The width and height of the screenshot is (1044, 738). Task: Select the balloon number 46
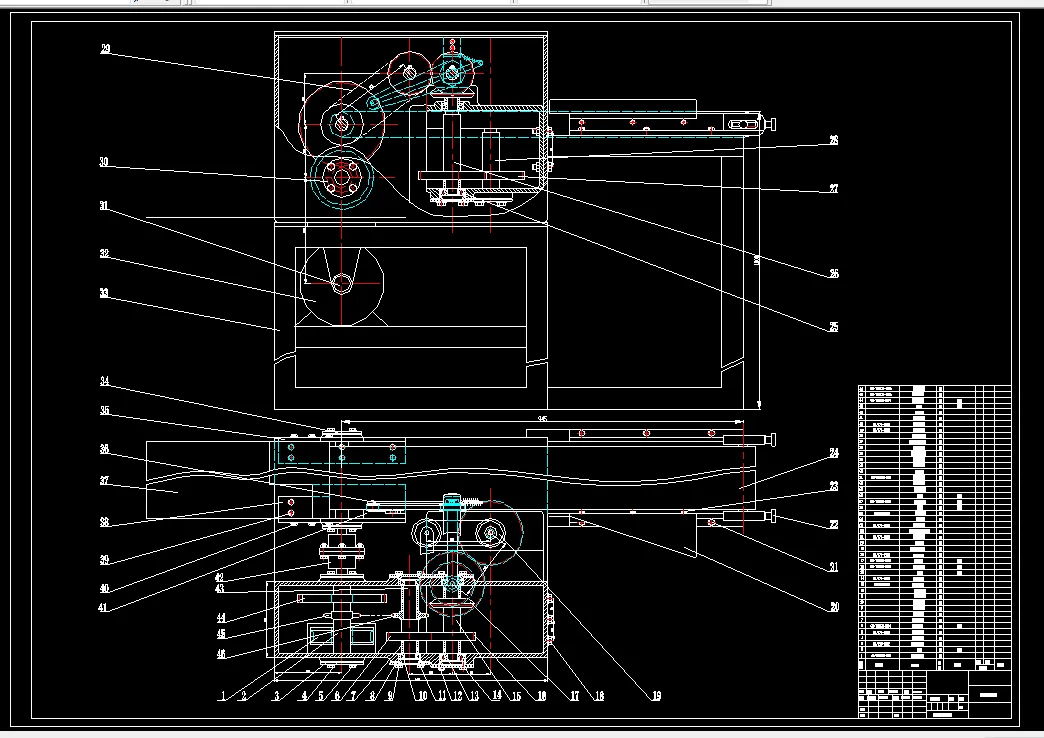[x=221, y=654]
